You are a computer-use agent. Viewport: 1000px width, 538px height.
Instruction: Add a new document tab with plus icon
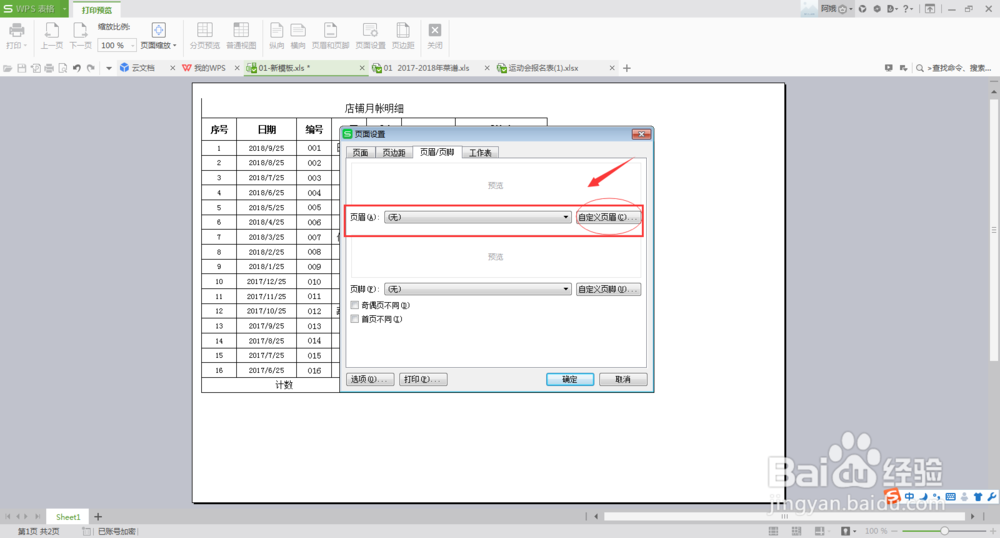tap(627, 68)
